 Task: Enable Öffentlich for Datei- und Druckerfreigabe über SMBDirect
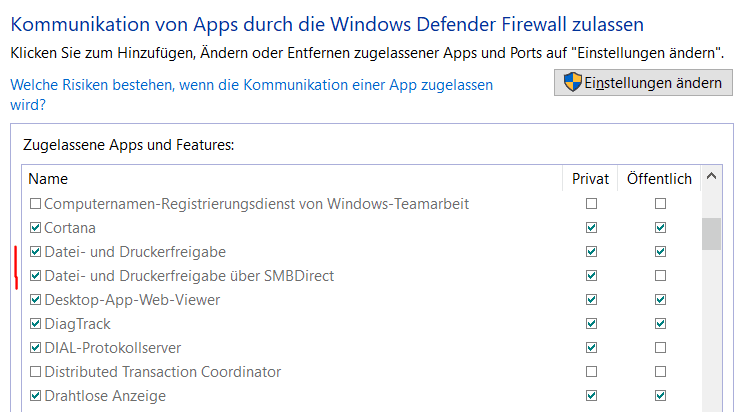click(x=659, y=276)
